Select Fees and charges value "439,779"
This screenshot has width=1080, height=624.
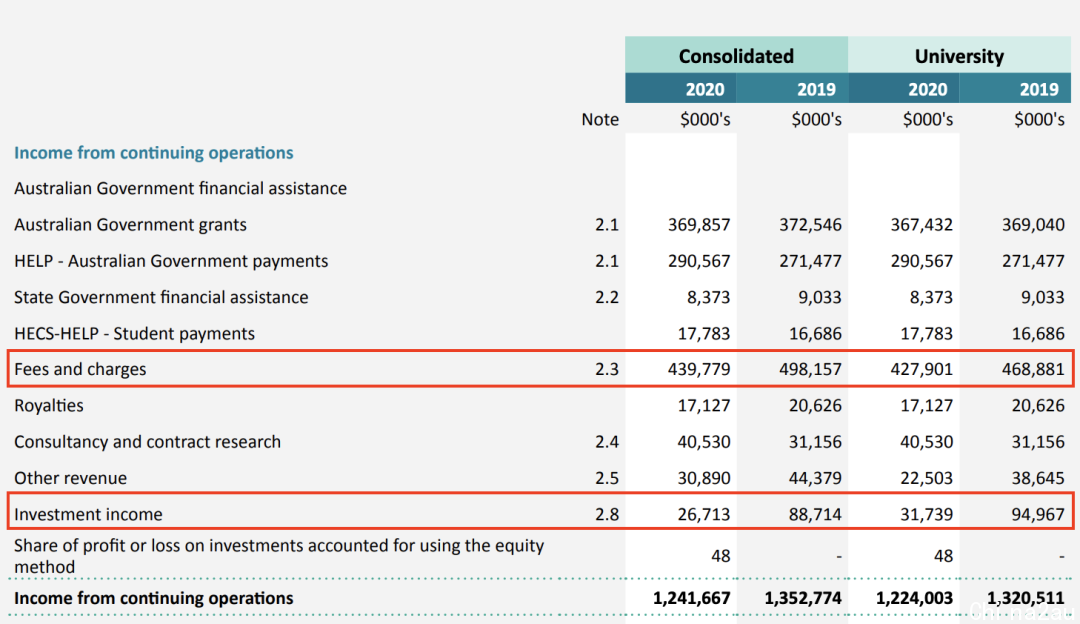coord(699,369)
